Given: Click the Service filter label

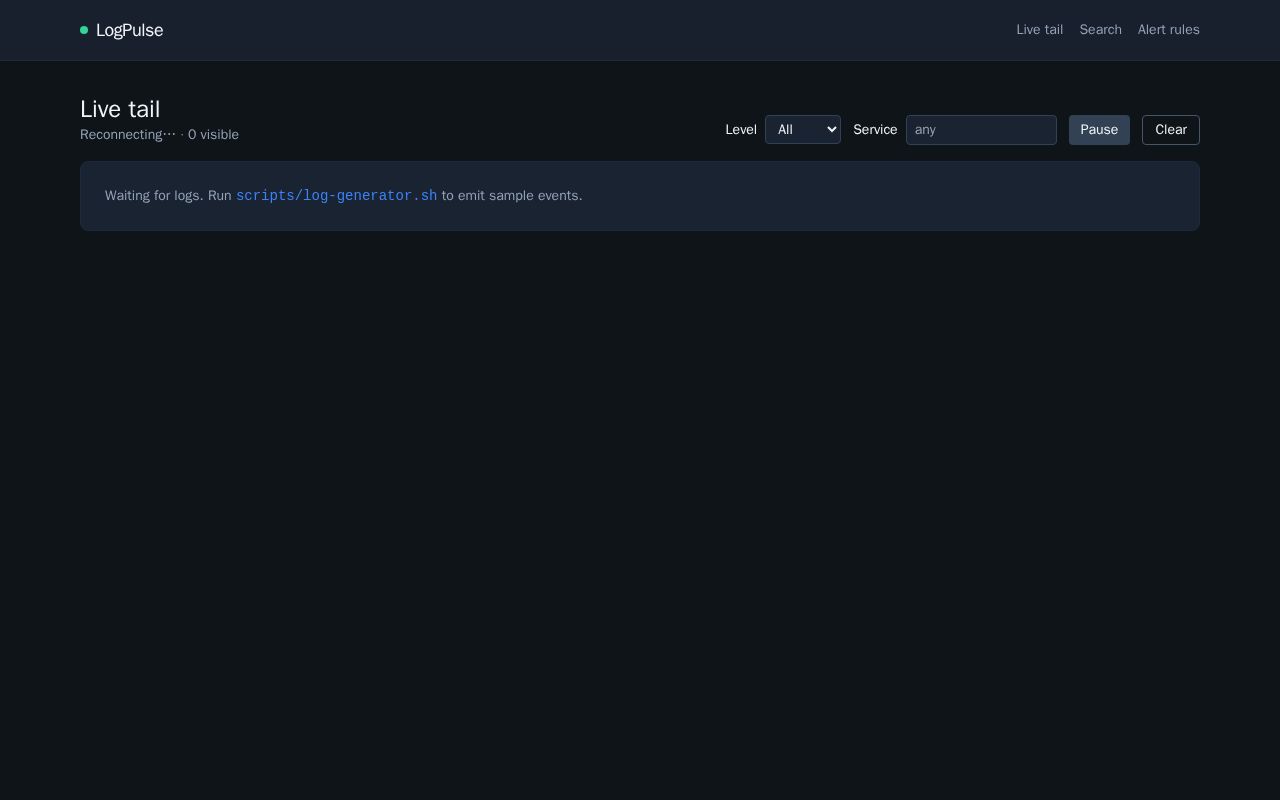Looking at the screenshot, I should (875, 130).
